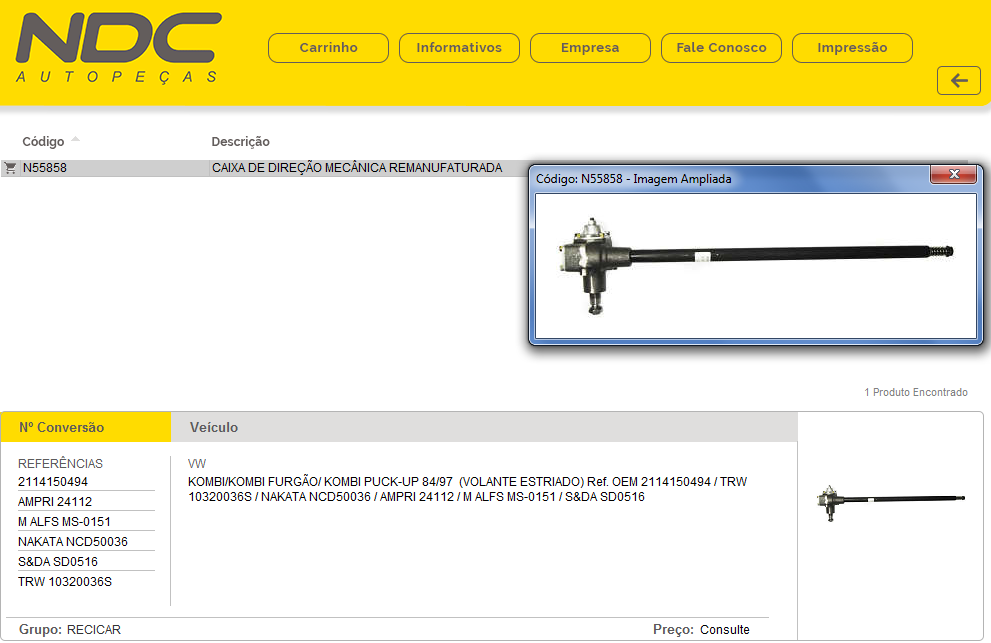The image size is (991, 643).
Task: Open the Informativos section
Action: click(x=459, y=48)
